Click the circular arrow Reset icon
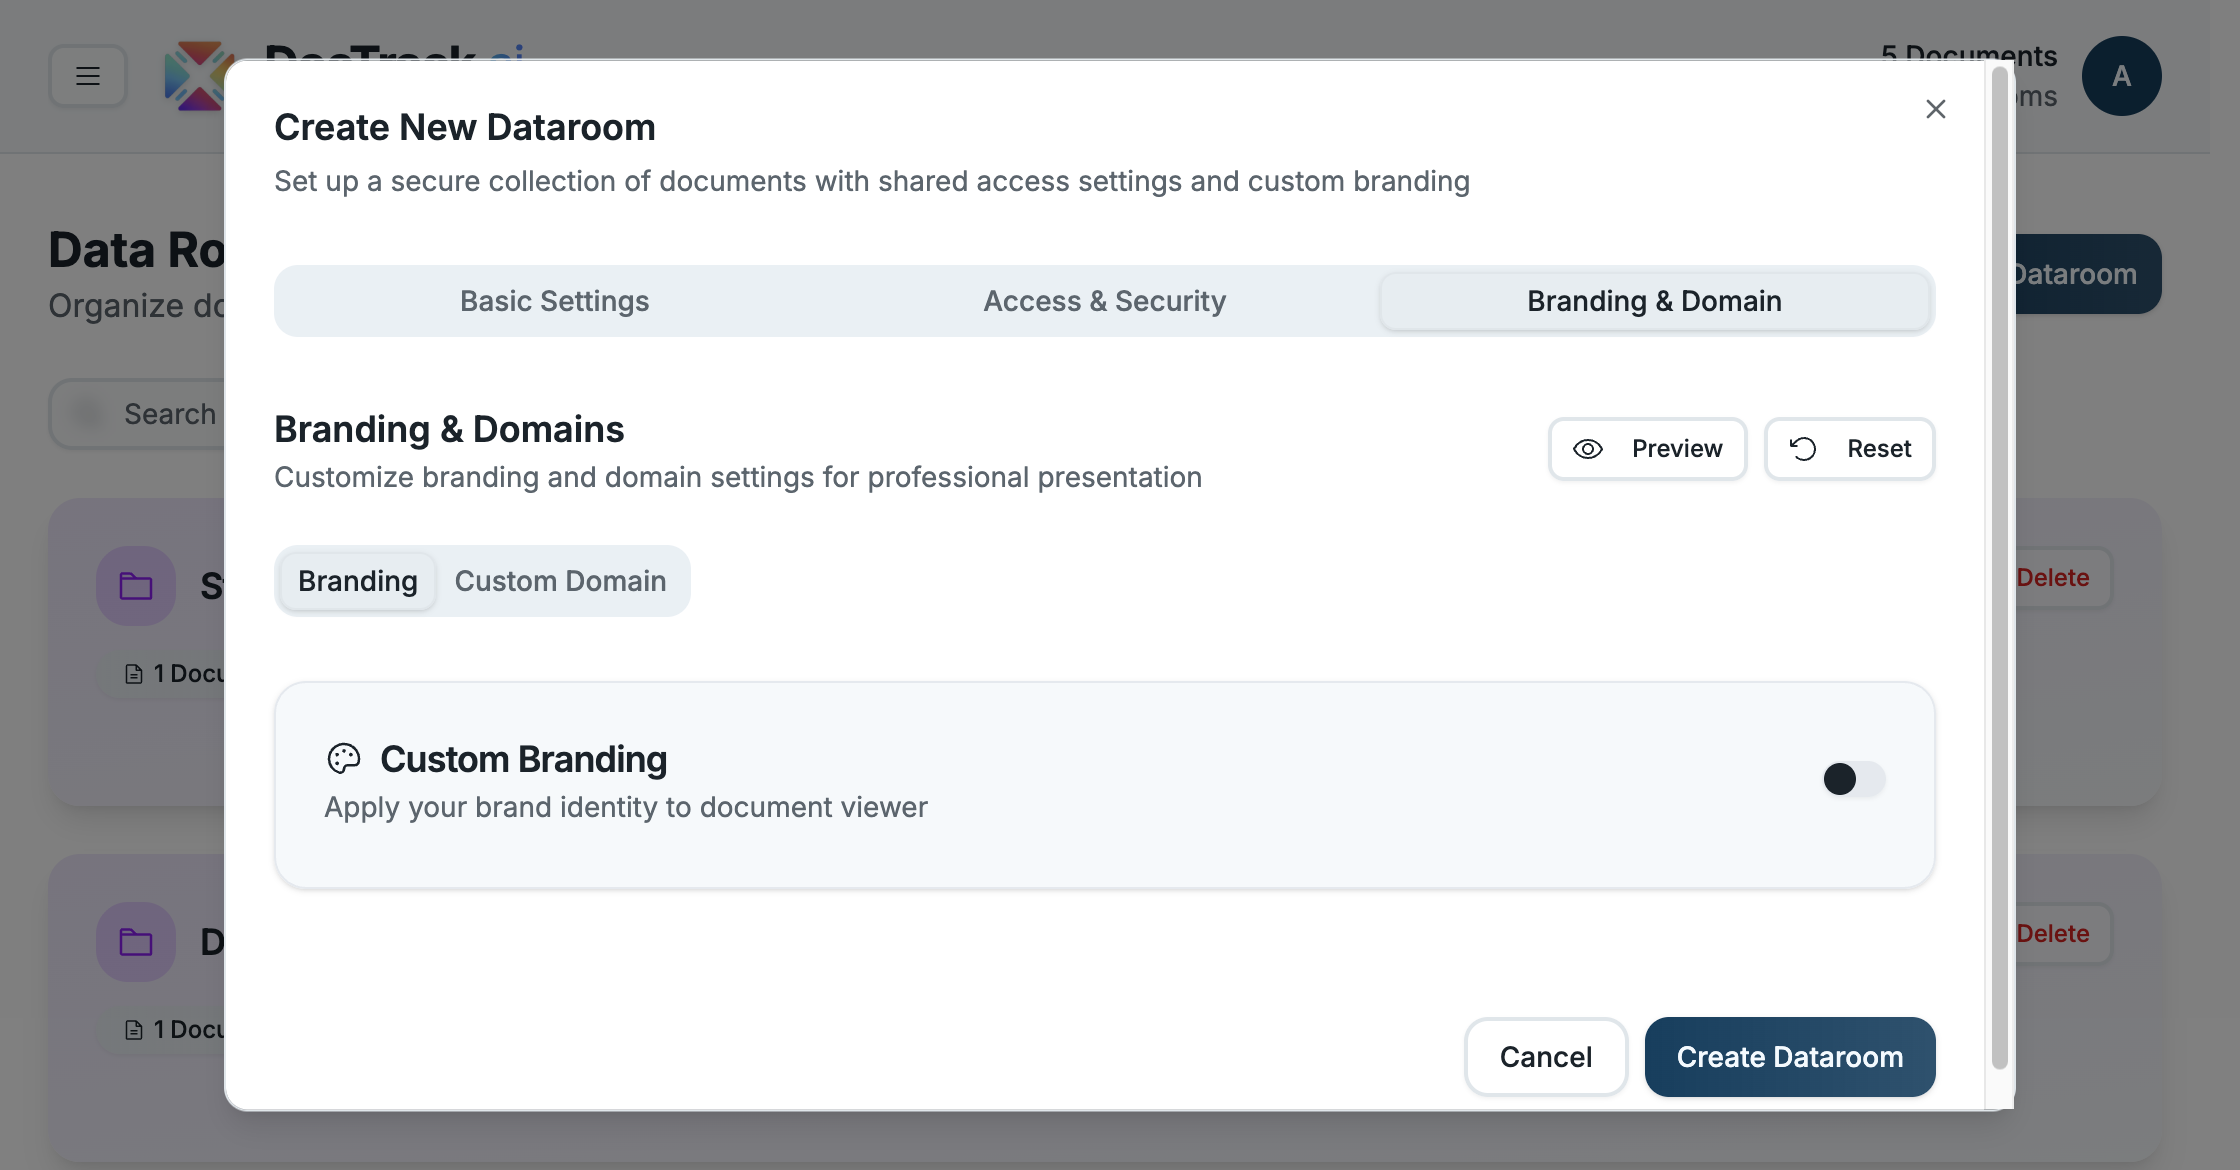 tap(1803, 449)
